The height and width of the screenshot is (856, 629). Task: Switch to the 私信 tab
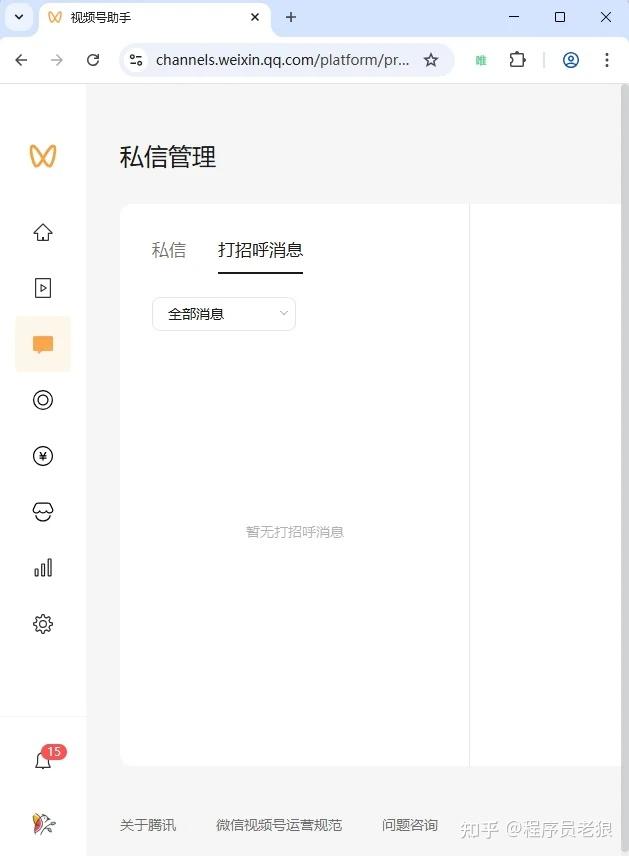point(169,250)
